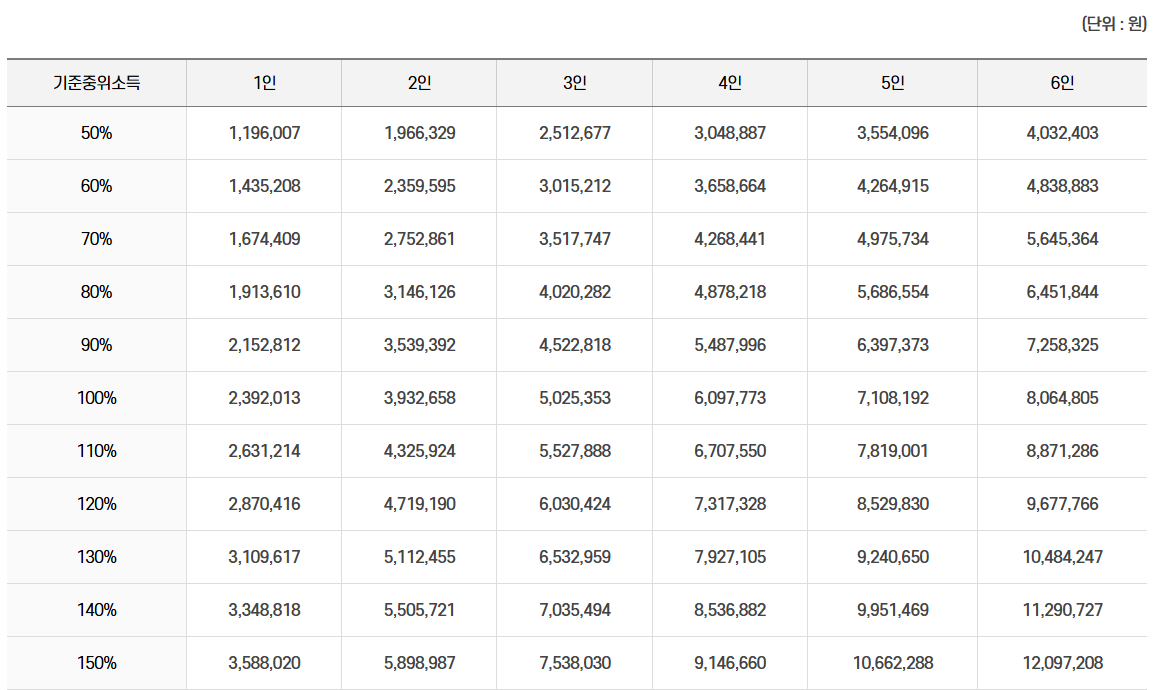1163x690 pixels.
Task: Click cell 8,536,882
Action: pos(730,610)
